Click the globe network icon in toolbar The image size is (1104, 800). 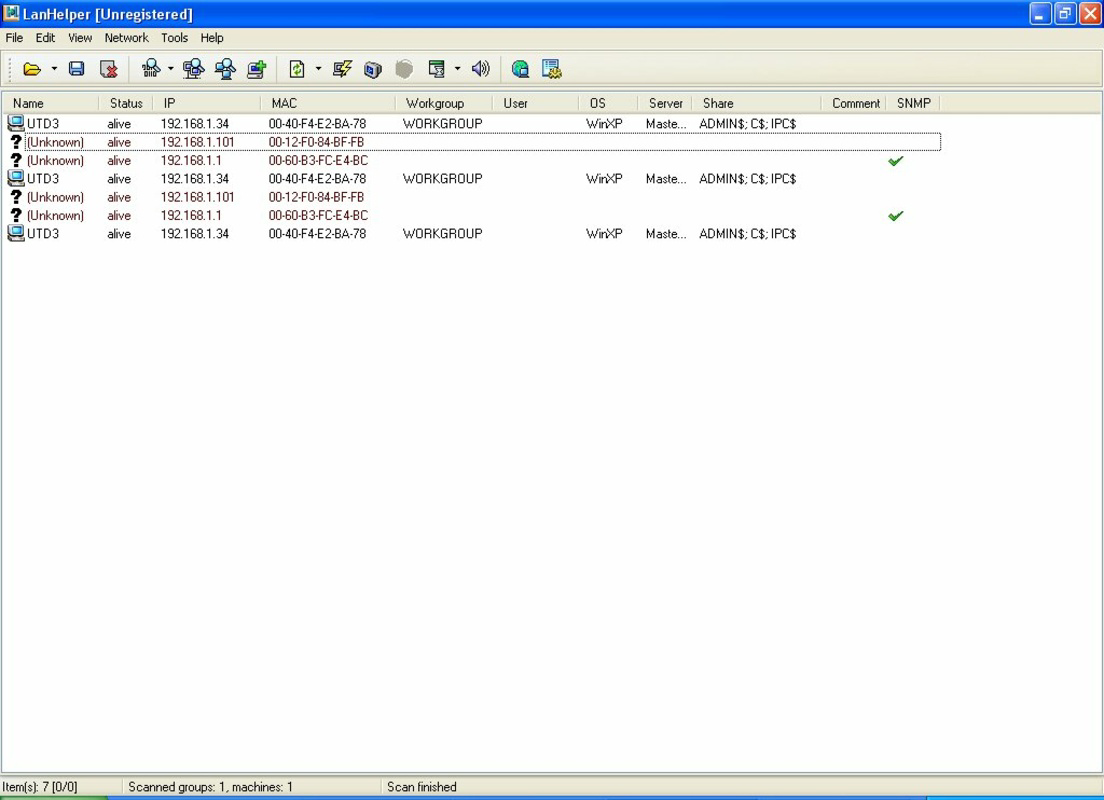[520, 69]
